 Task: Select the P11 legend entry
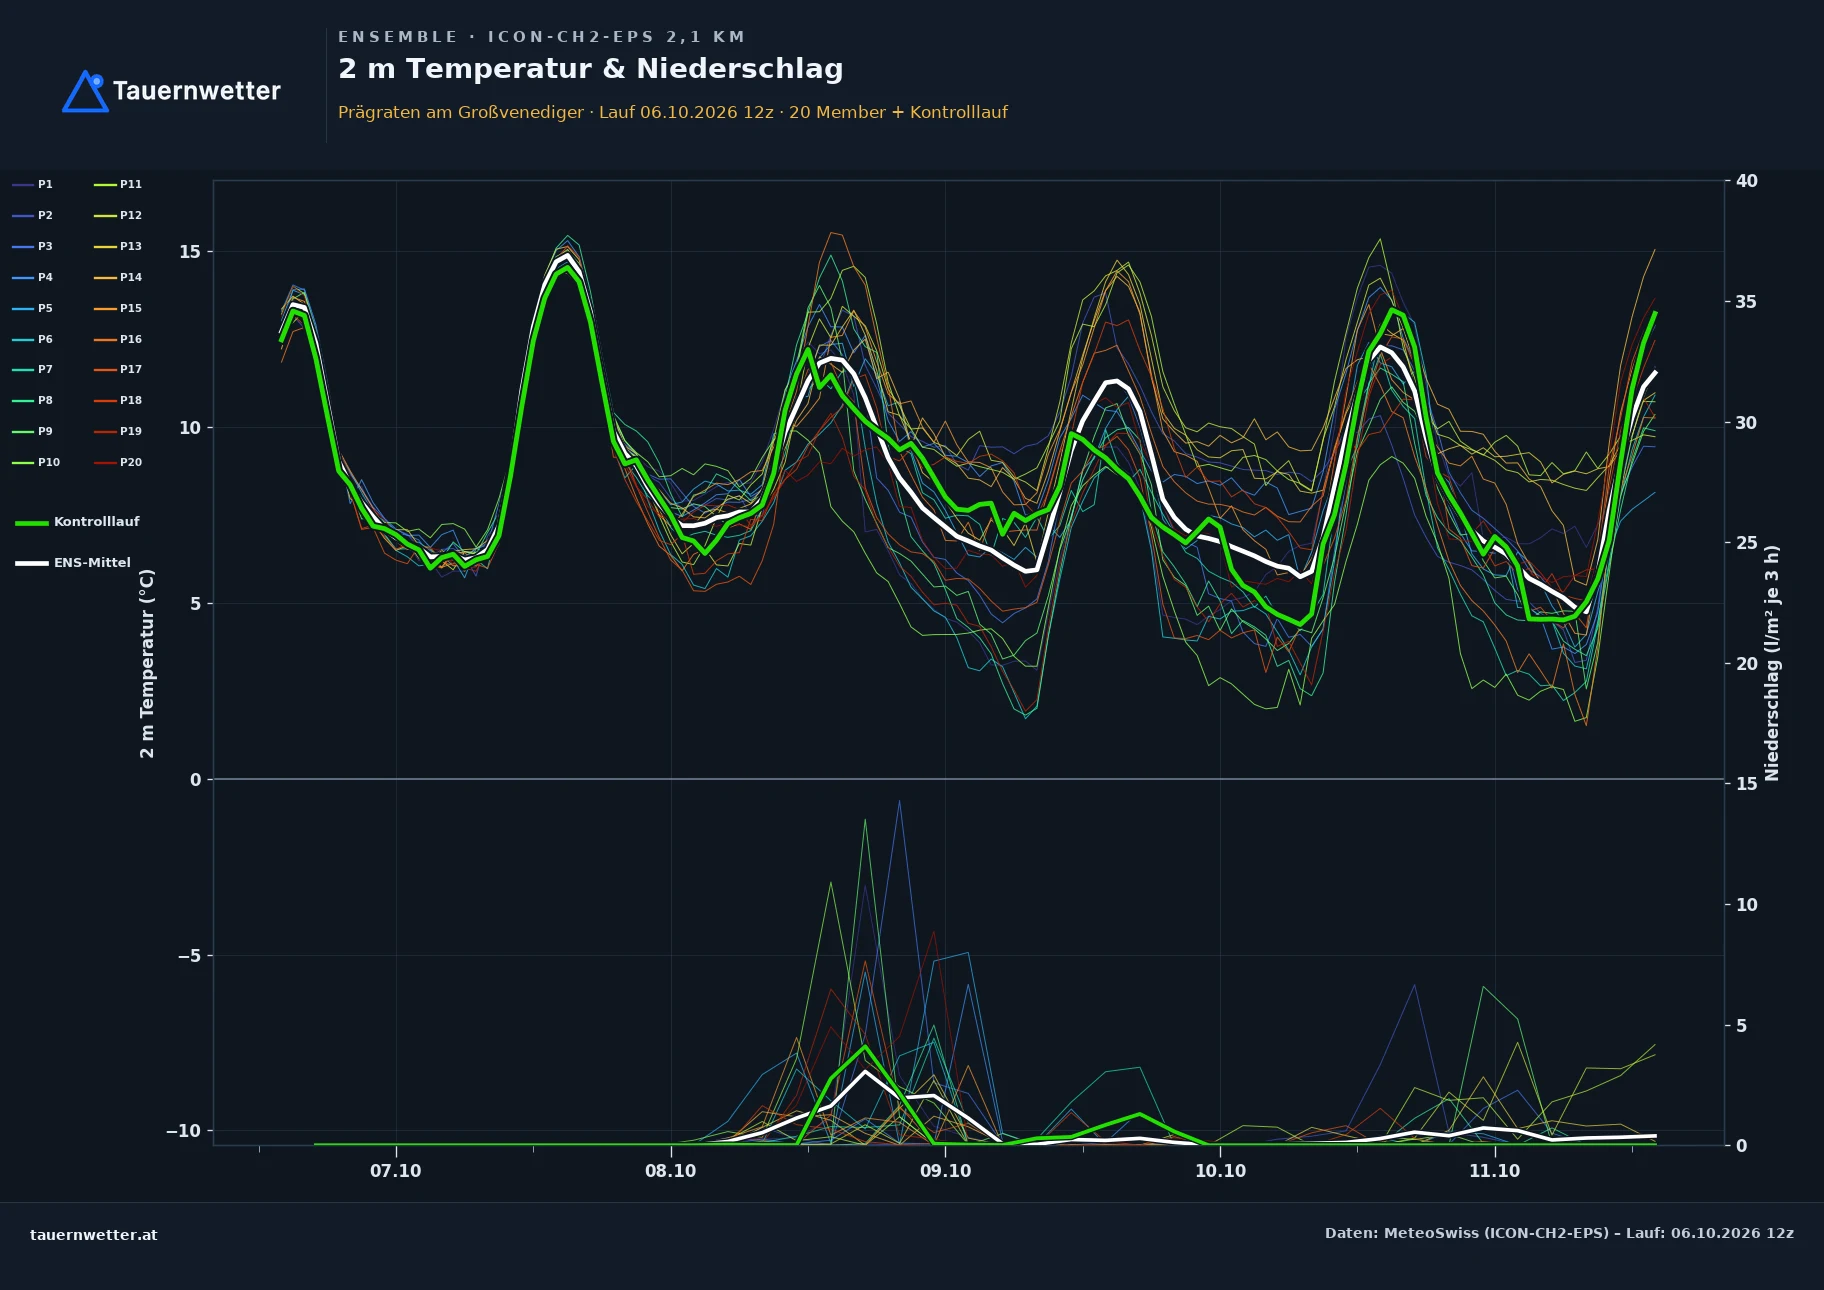tap(118, 184)
